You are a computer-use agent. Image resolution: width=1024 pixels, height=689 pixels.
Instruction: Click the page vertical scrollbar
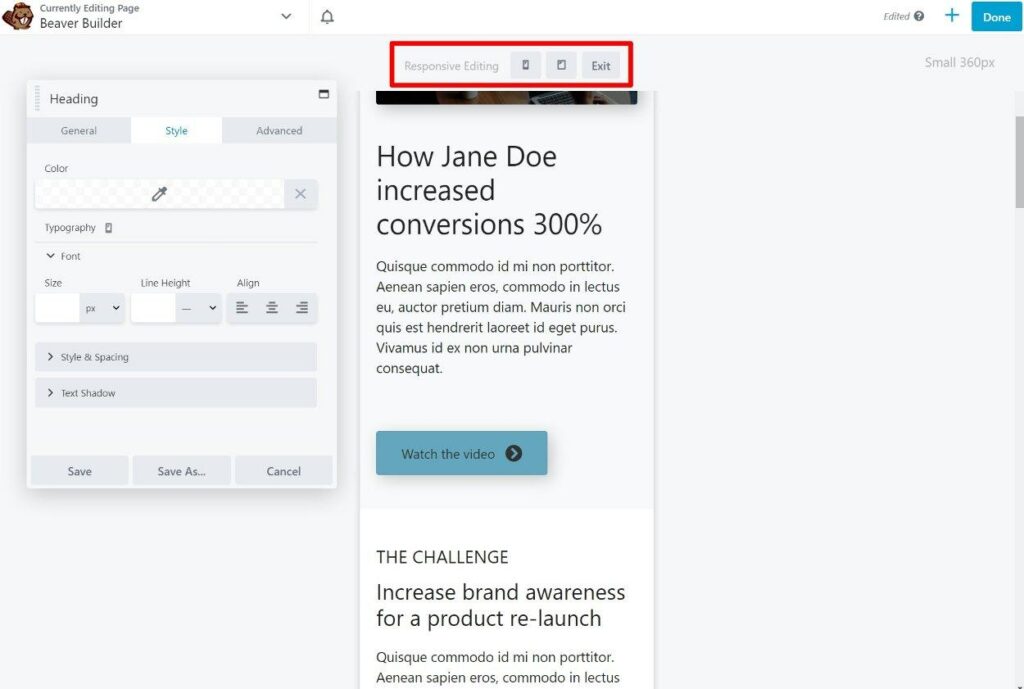pos(1019,163)
